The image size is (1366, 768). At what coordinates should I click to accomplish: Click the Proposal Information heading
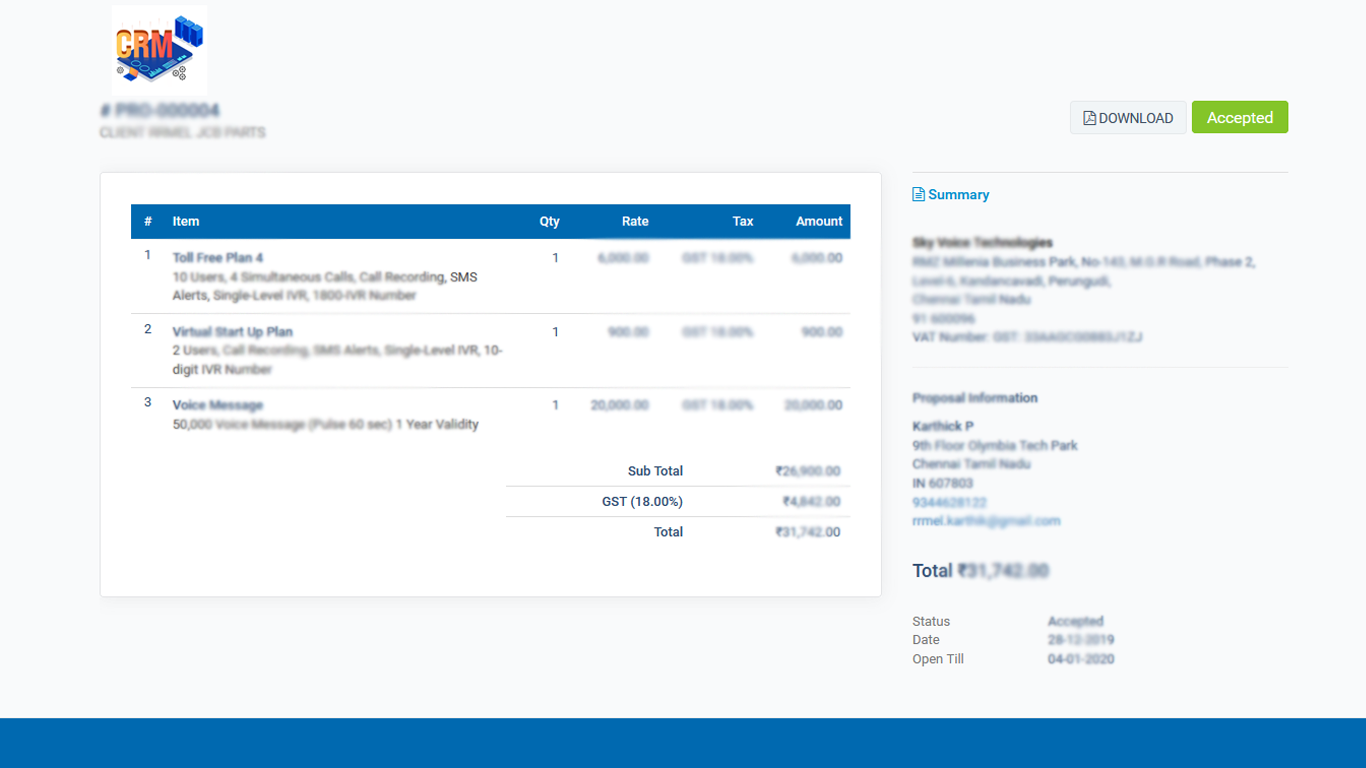[974, 398]
